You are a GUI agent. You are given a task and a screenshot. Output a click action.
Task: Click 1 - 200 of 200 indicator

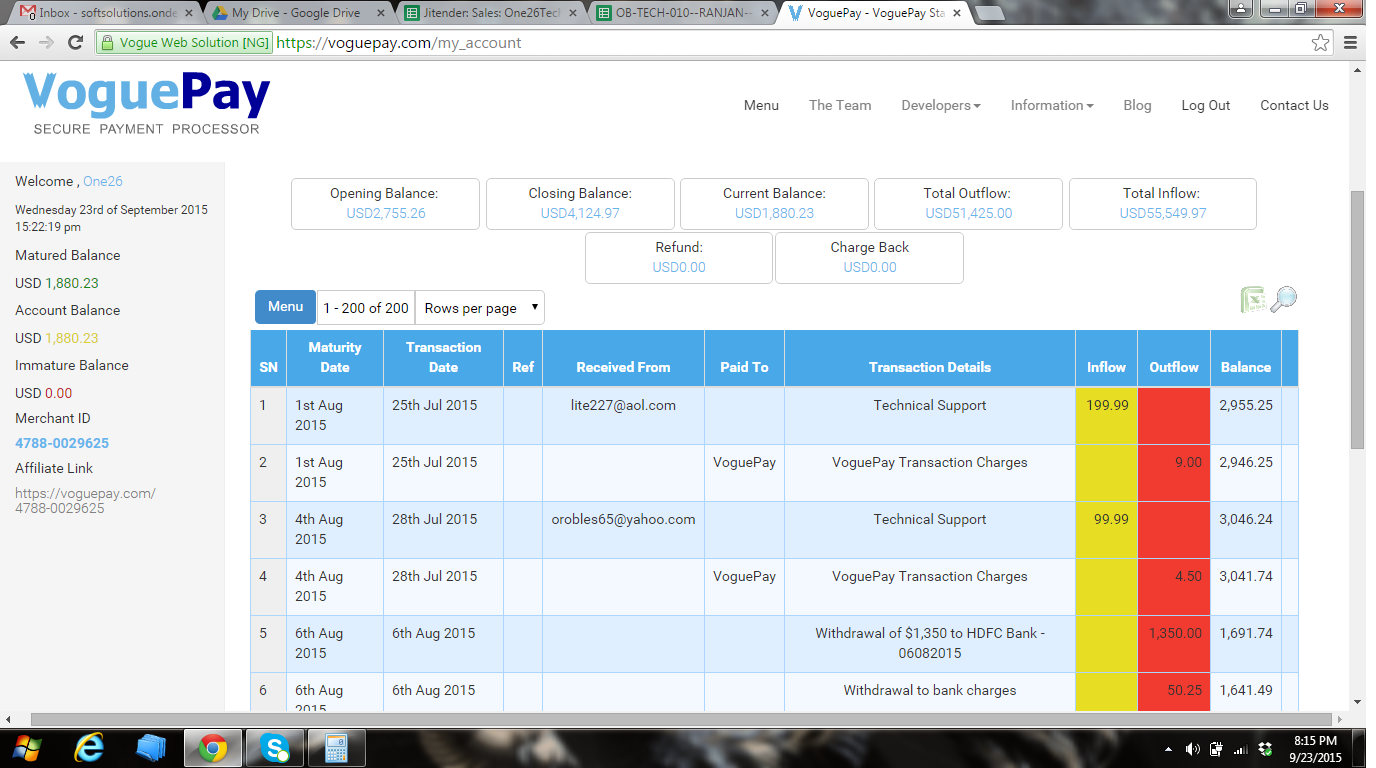pos(366,308)
